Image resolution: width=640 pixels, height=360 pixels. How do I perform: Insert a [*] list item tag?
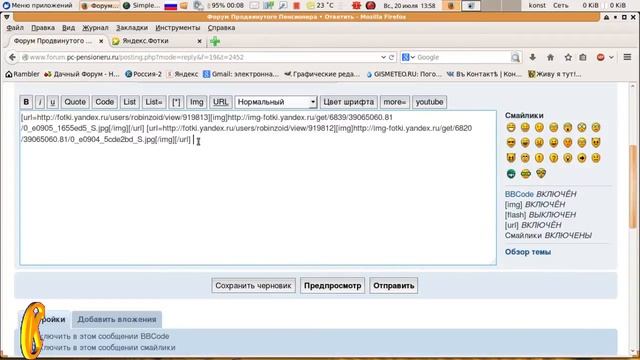point(176,102)
